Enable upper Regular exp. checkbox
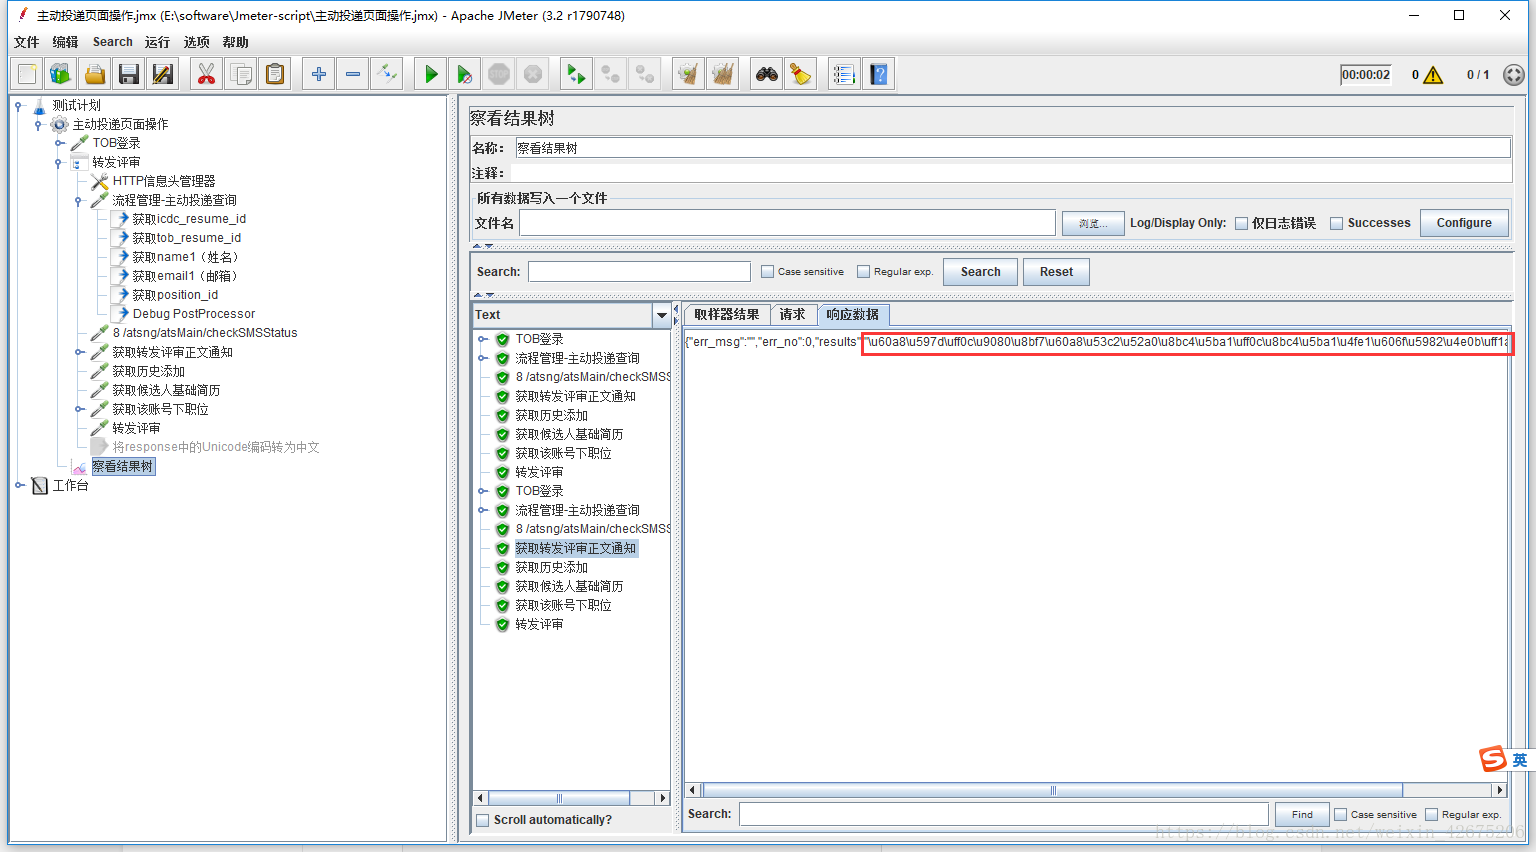 point(863,272)
